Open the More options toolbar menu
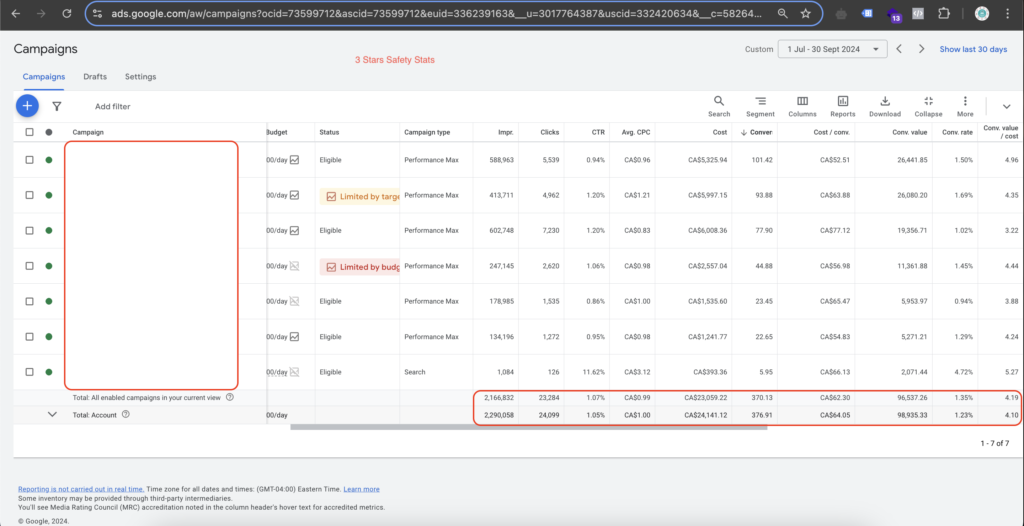 pyautogui.click(x=965, y=106)
